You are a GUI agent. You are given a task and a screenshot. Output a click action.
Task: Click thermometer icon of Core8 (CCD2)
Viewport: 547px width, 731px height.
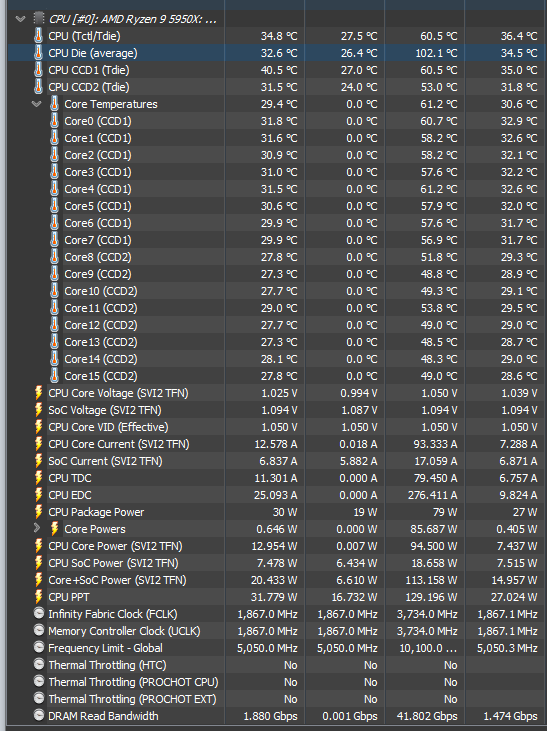(x=55, y=257)
